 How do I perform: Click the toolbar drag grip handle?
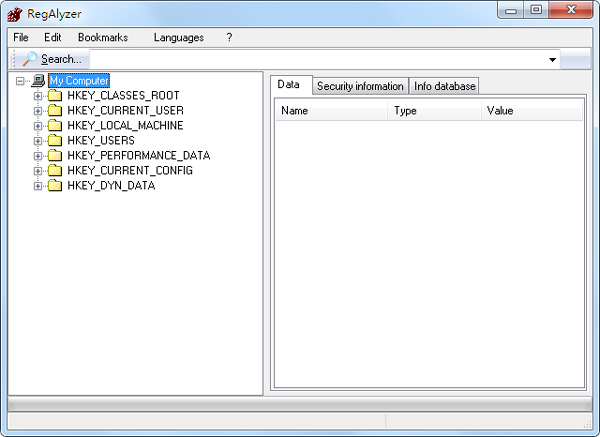coord(14,59)
